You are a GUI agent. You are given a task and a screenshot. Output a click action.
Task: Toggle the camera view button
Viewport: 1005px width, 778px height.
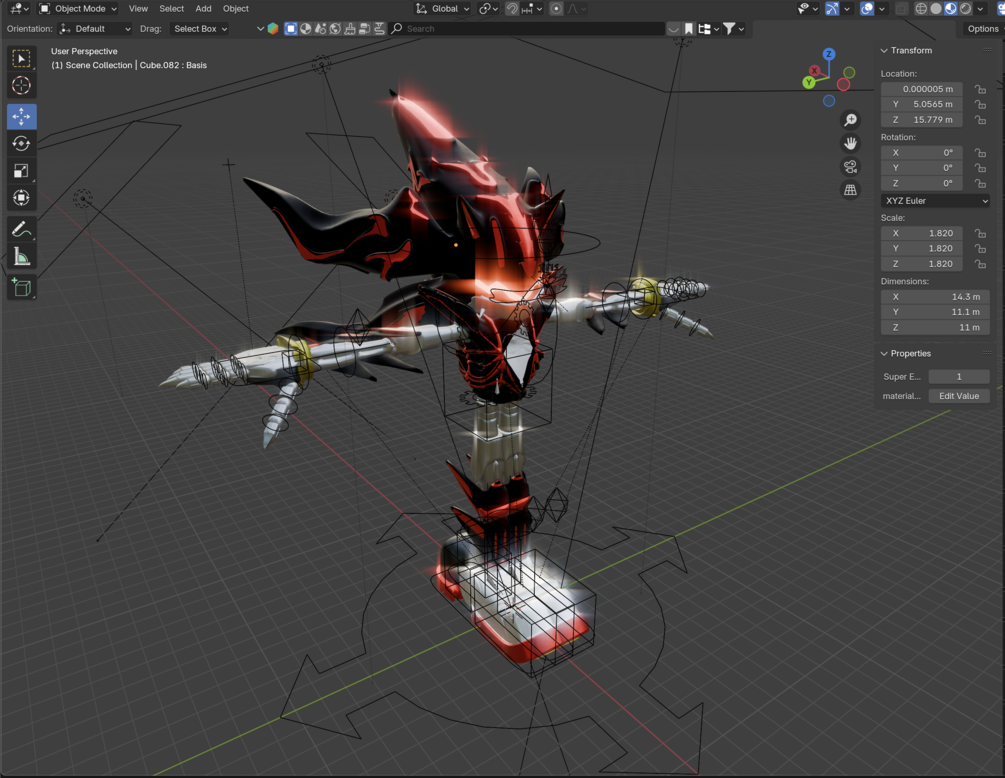(x=850, y=167)
